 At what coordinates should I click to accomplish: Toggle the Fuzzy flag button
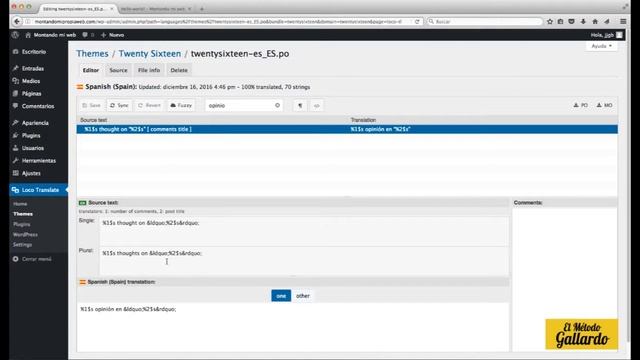181,105
